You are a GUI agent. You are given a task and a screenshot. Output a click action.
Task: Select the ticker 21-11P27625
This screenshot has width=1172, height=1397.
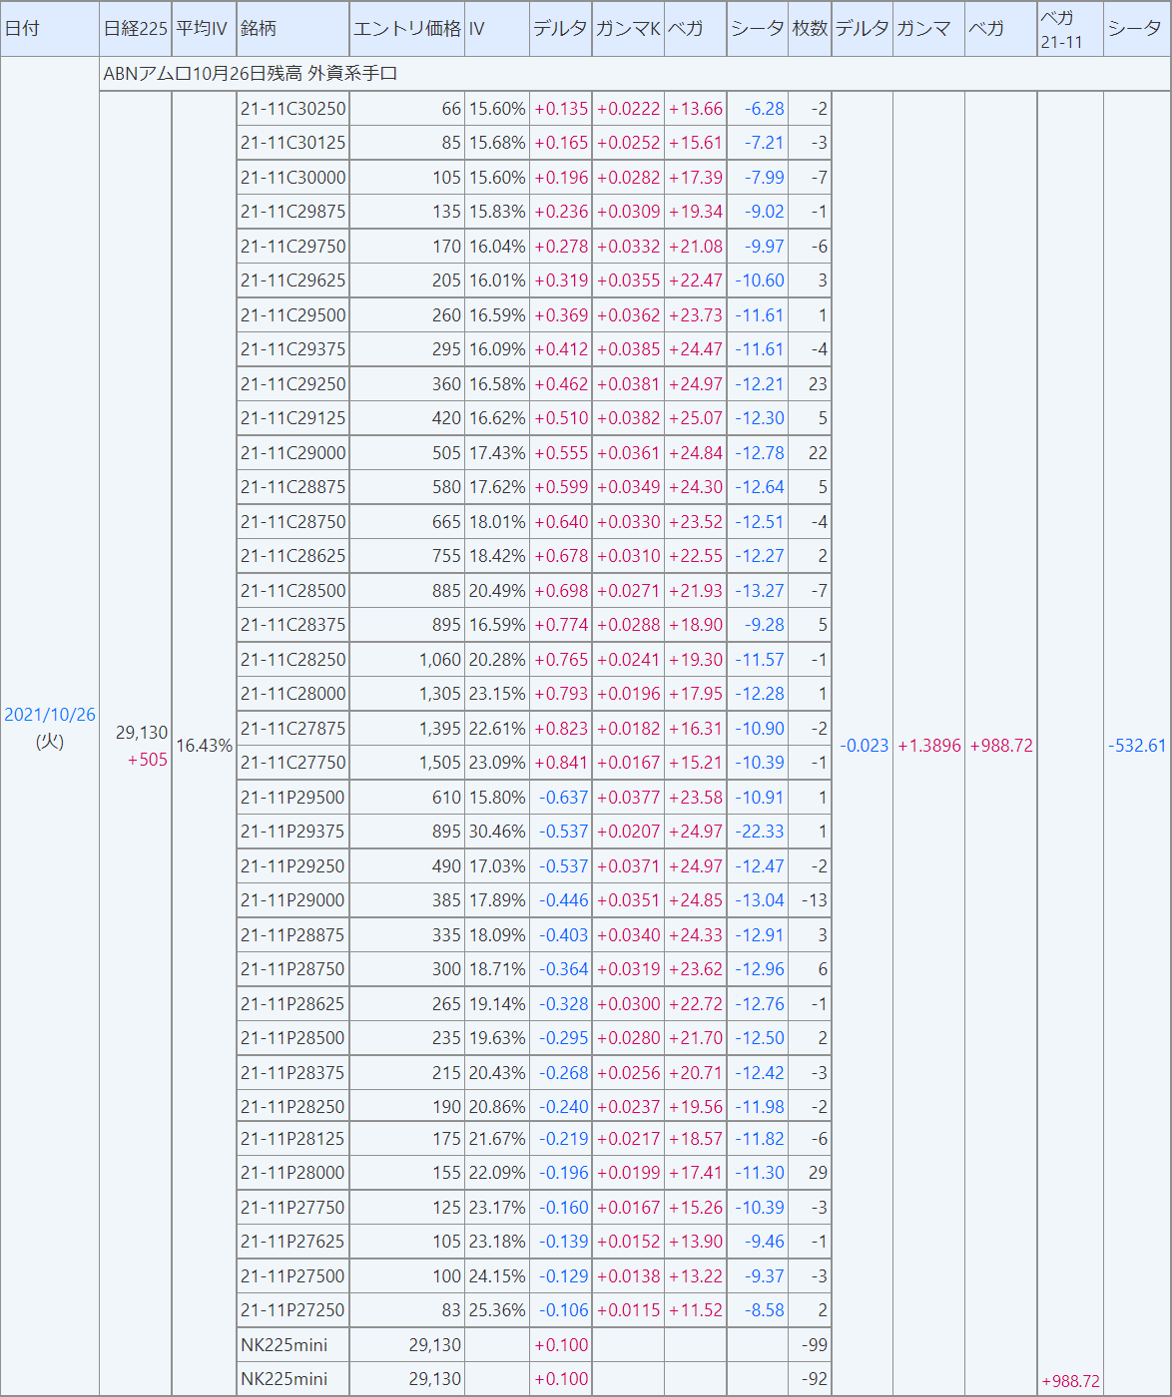pyautogui.click(x=292, y=1243)
